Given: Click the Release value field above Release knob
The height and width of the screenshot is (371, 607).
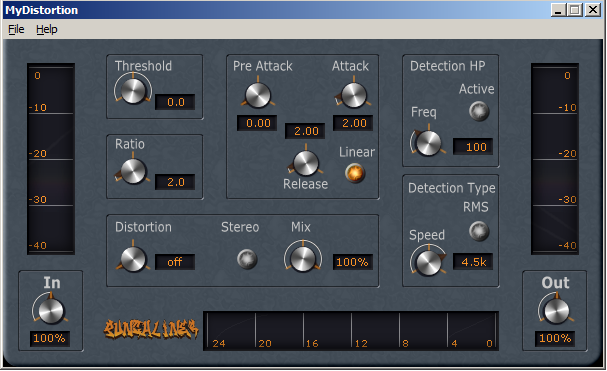Looking at the screenshot, I should pyautogui.click(x=305, y=131).
